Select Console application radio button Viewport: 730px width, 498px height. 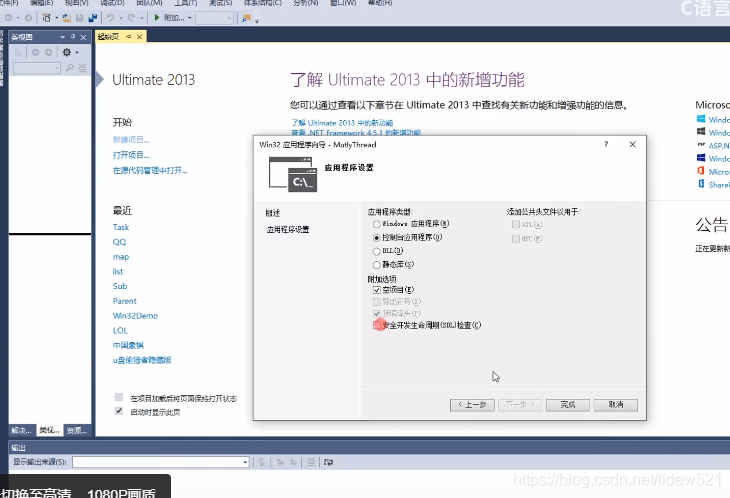pyautogui.click(x=376, y=238)
